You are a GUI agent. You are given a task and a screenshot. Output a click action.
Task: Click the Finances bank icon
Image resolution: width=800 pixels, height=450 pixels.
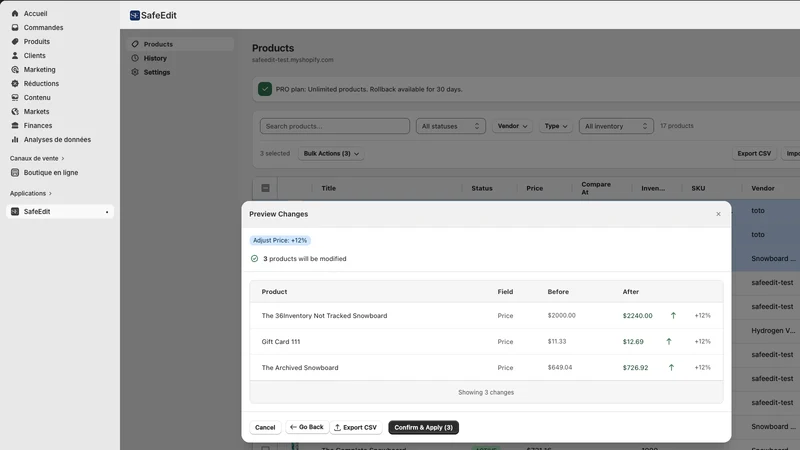point(15,126)
